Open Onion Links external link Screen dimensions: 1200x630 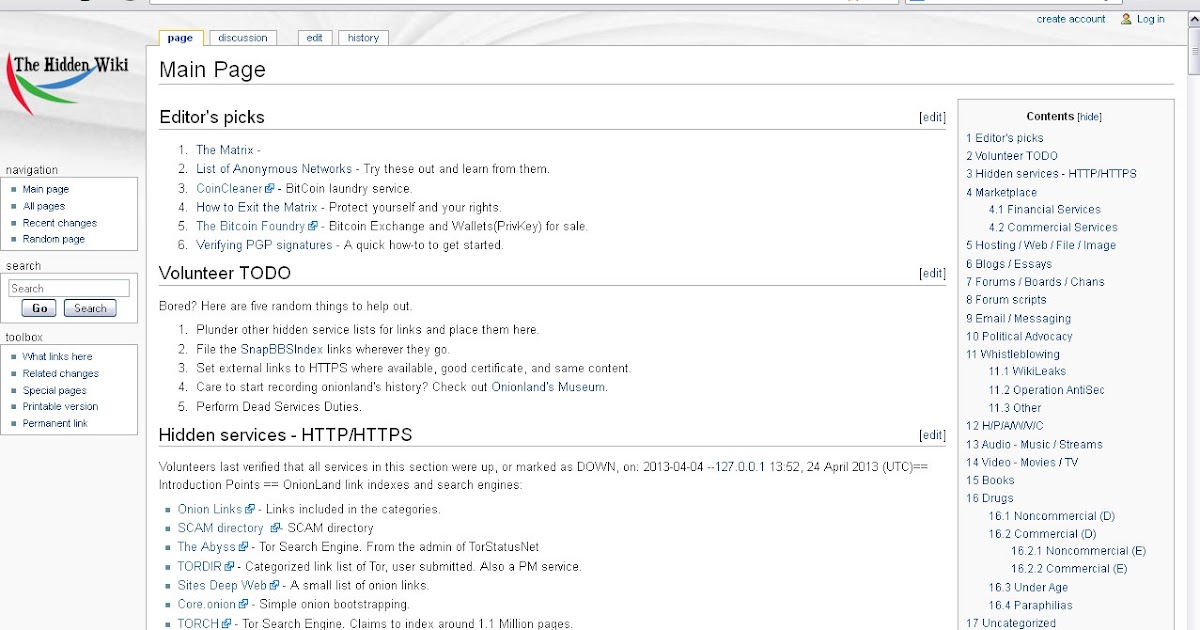(x=210, y=509)
